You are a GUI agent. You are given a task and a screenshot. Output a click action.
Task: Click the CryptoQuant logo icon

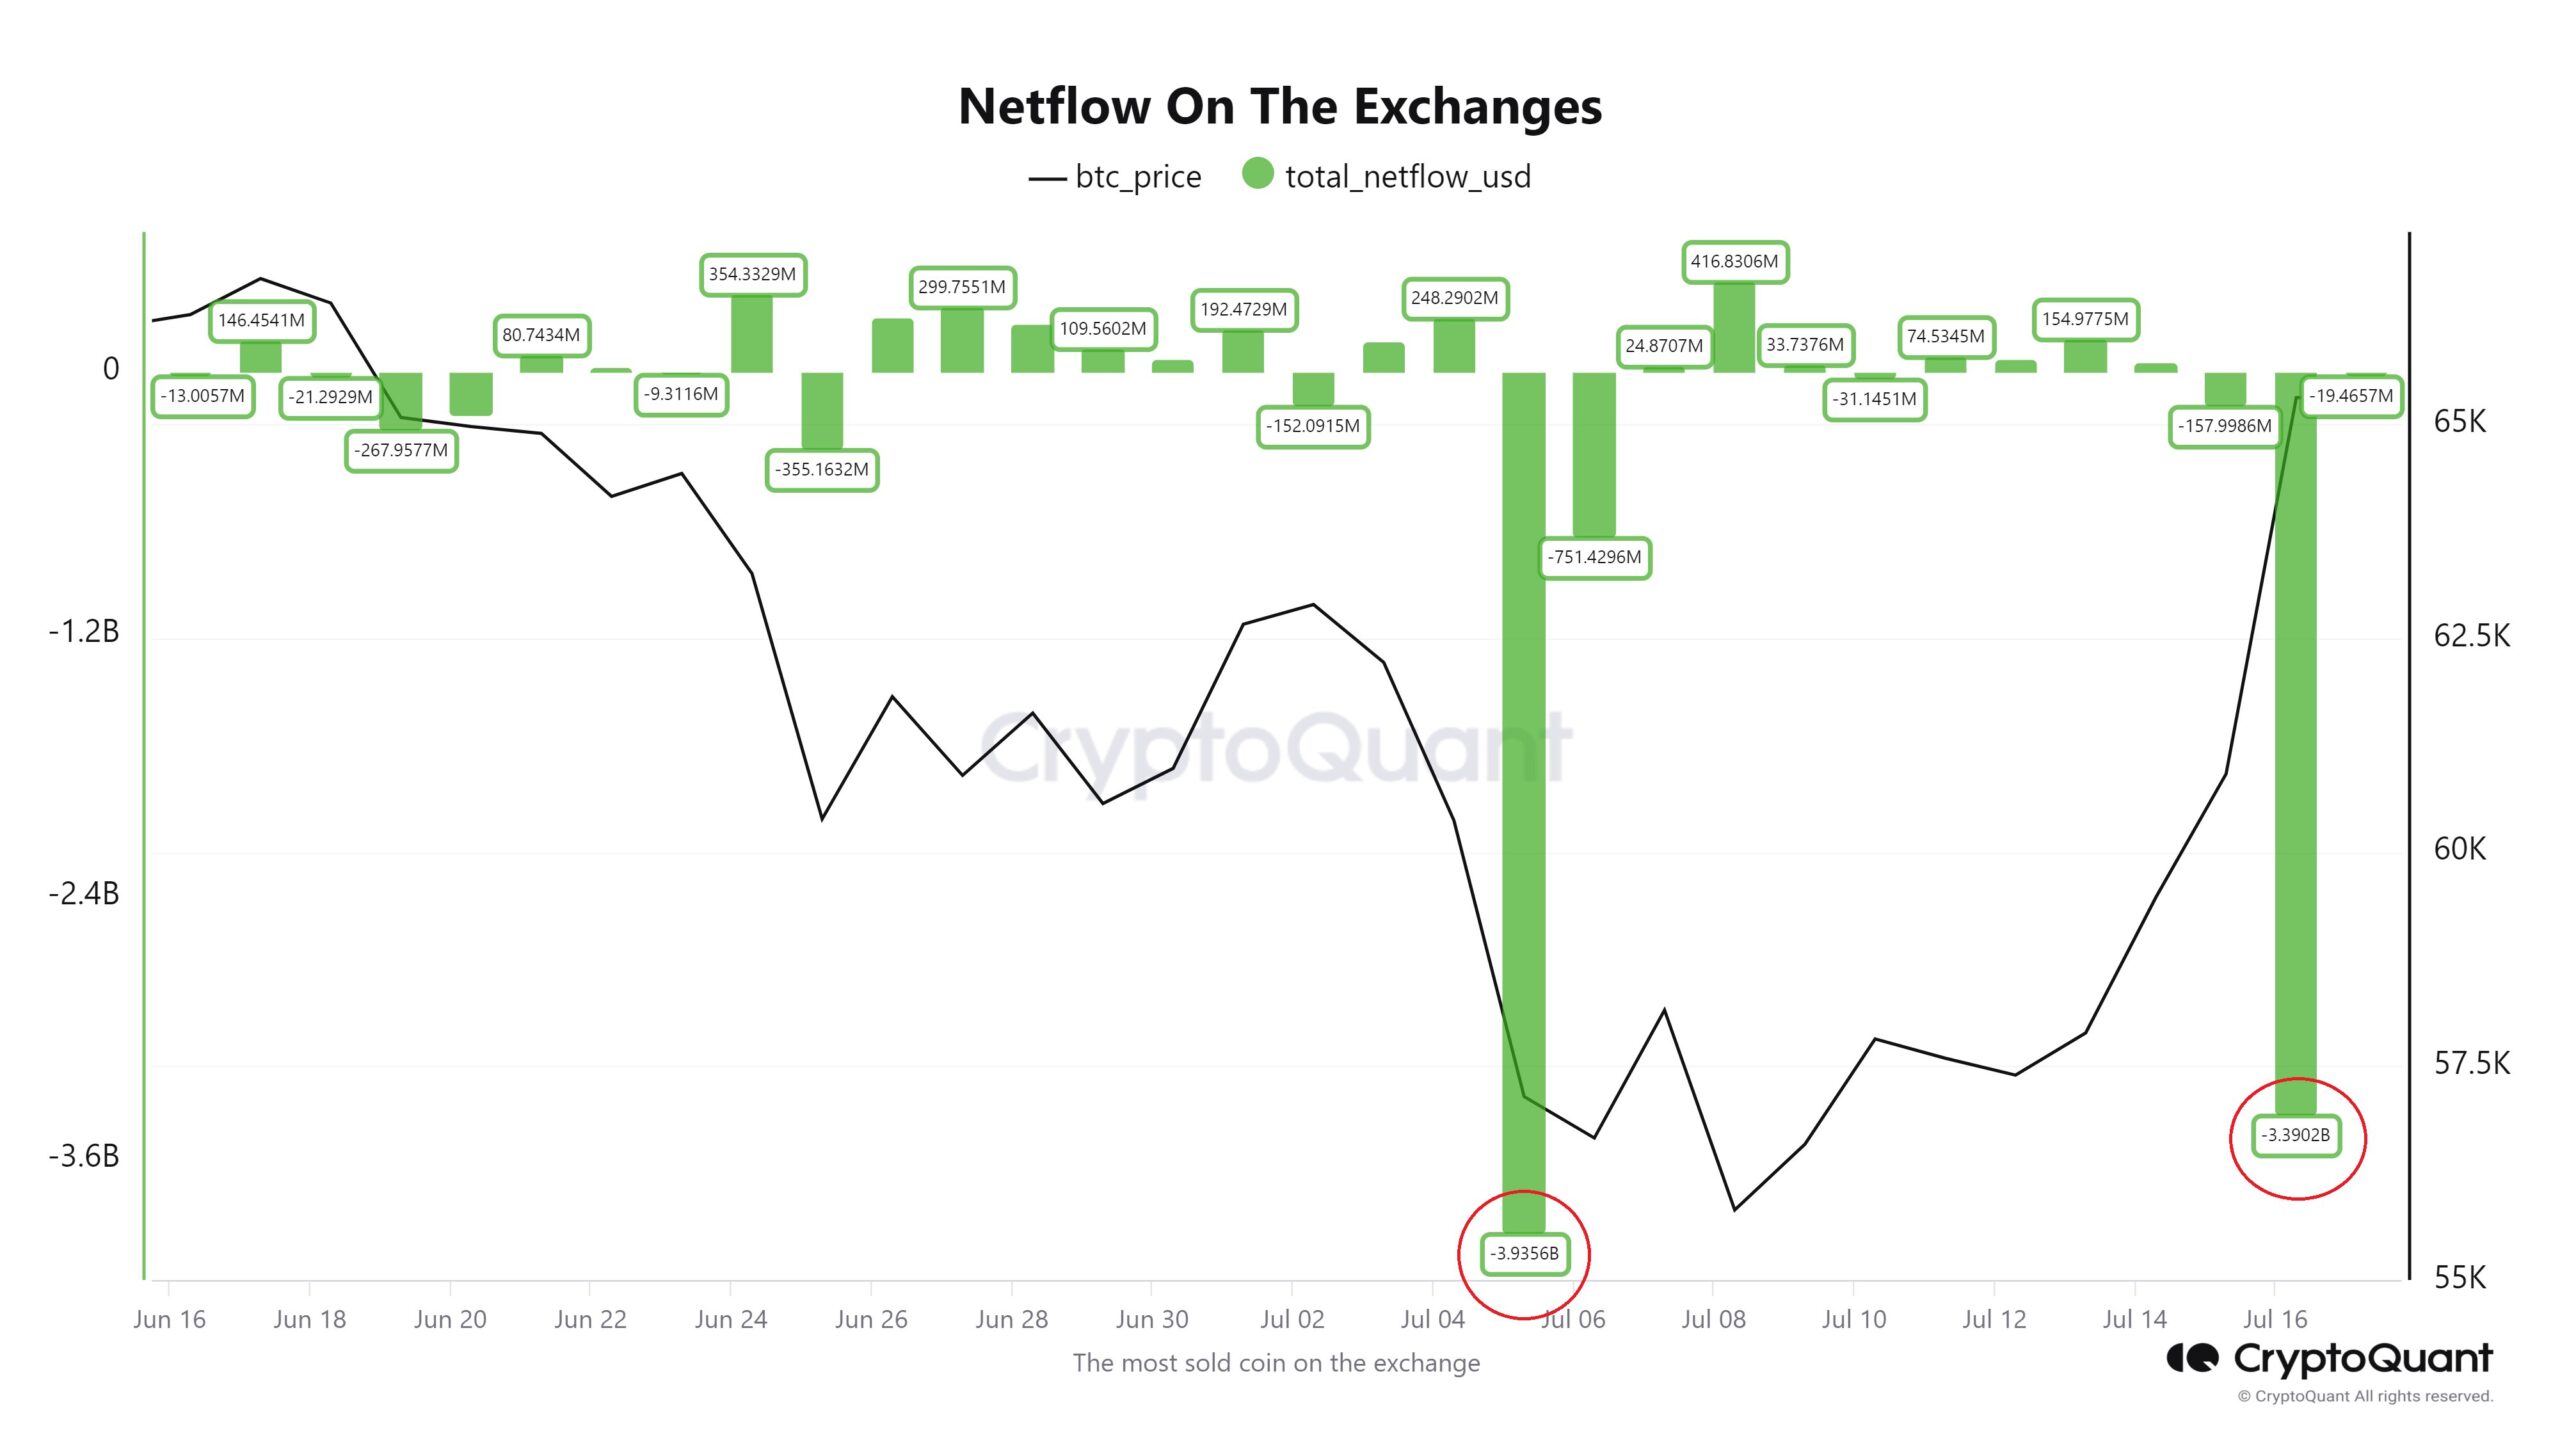click(2193, 1358)
